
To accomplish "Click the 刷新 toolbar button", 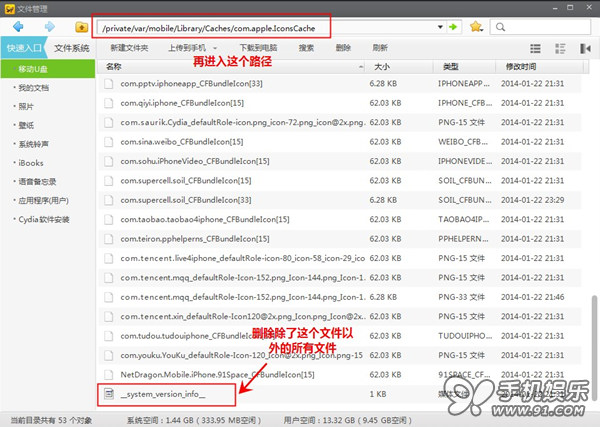I will coord(380,48).
